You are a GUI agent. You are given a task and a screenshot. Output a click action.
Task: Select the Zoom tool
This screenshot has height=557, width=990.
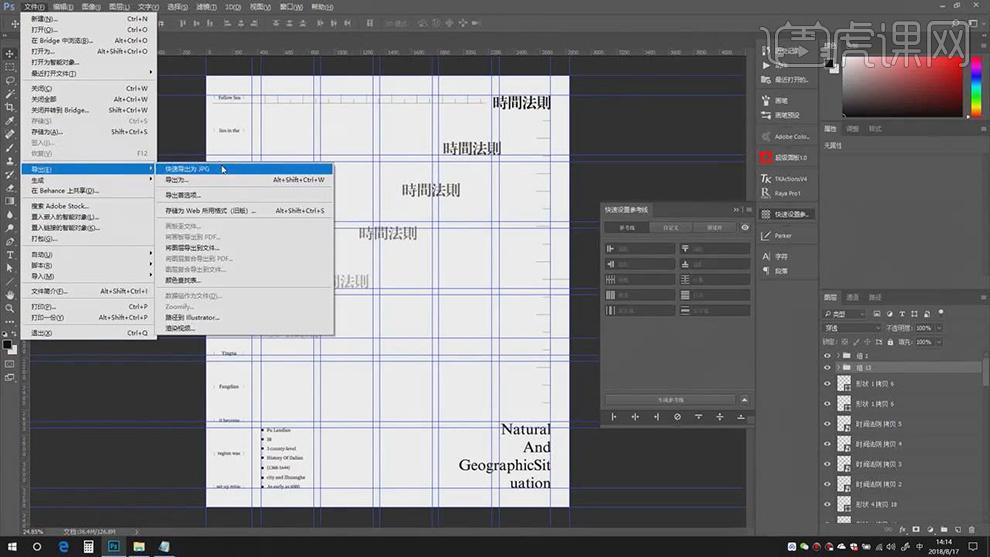(12, 308)
